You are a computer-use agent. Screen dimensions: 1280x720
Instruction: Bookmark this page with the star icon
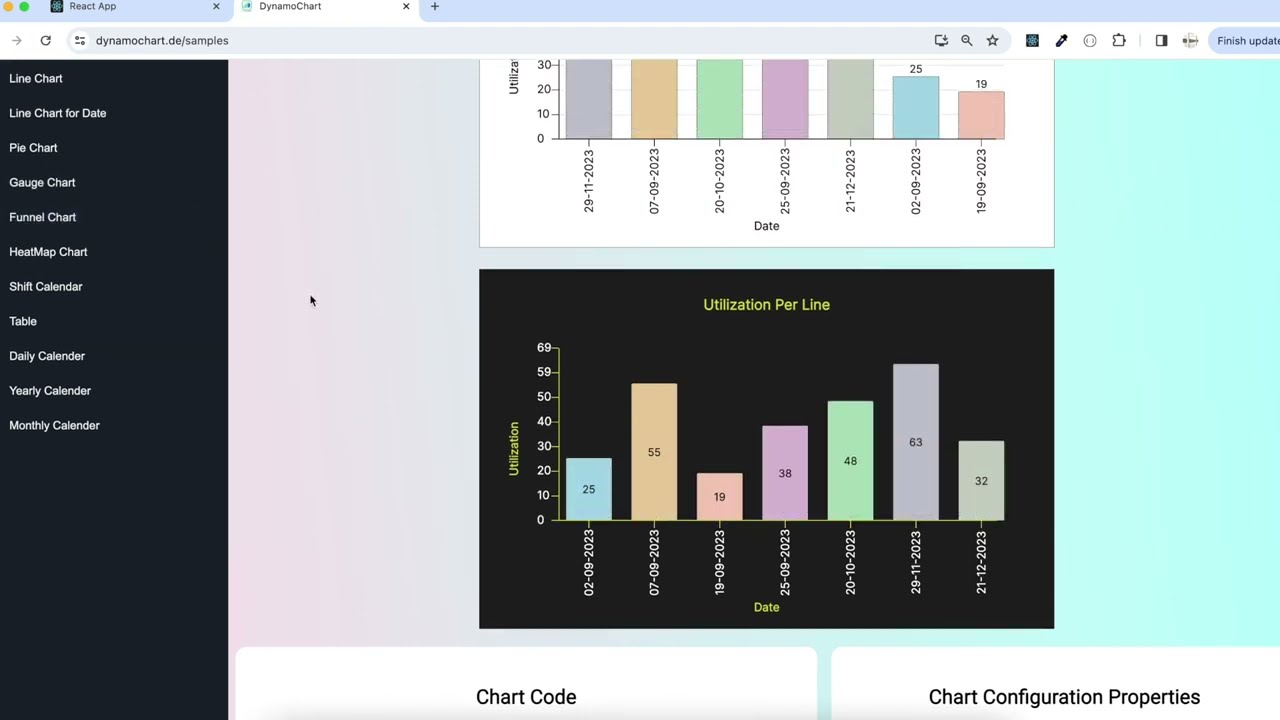pyautogui.click(x=992, y=40)
